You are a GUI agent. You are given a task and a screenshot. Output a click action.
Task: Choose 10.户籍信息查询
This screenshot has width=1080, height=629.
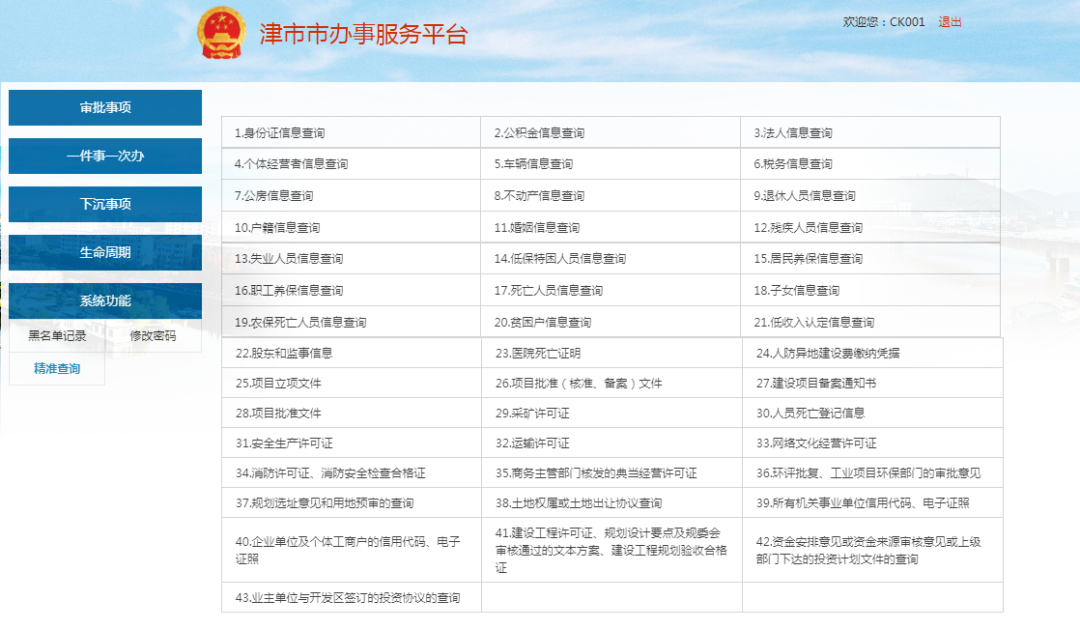click(x=277, y=227)
